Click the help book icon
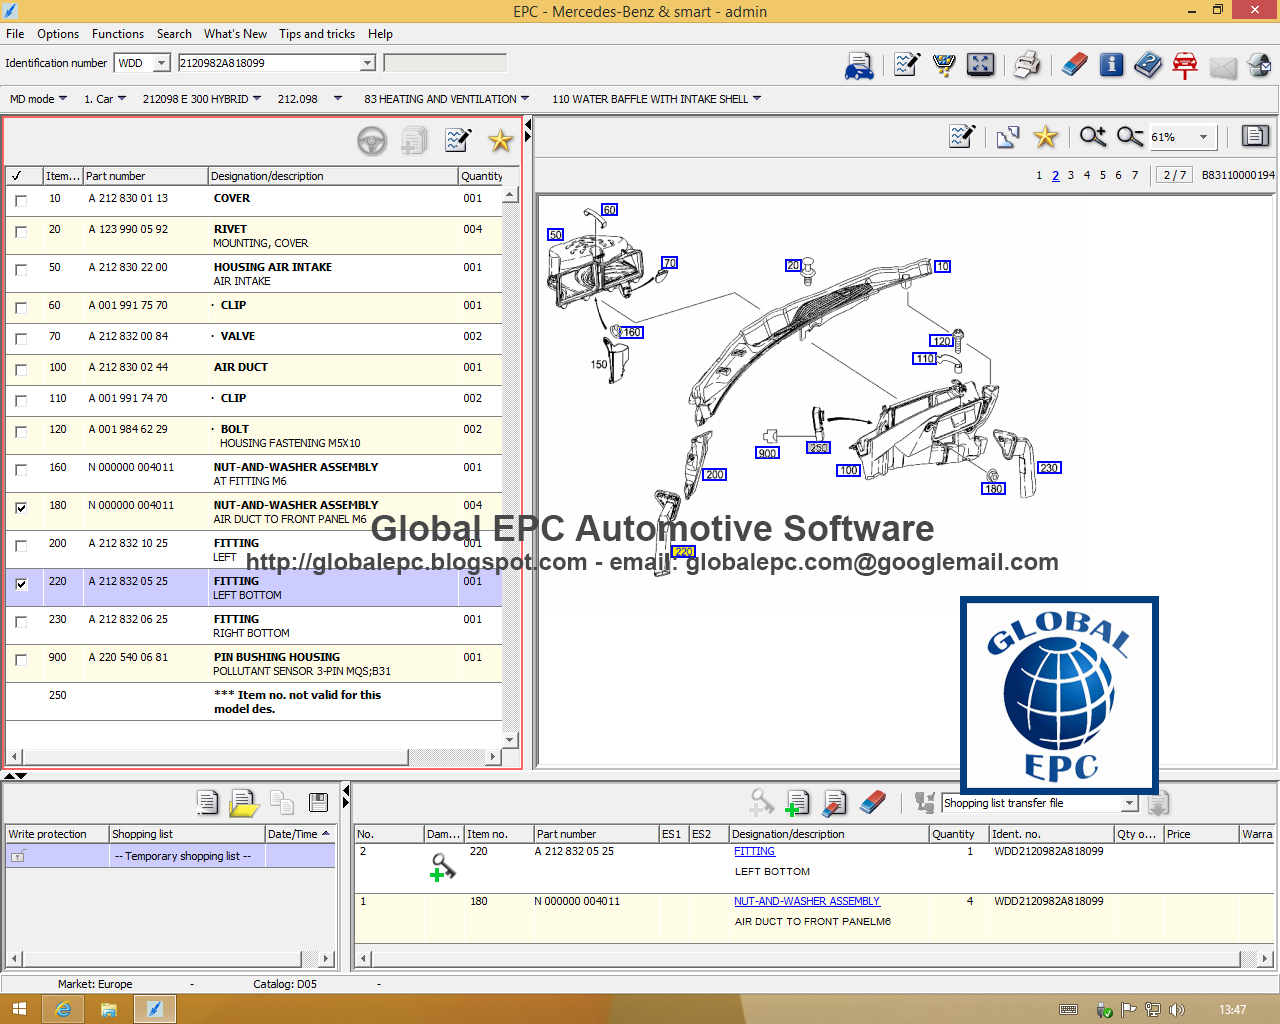This screenshot has width=1280, height=1024. [x=1148, y=64]
